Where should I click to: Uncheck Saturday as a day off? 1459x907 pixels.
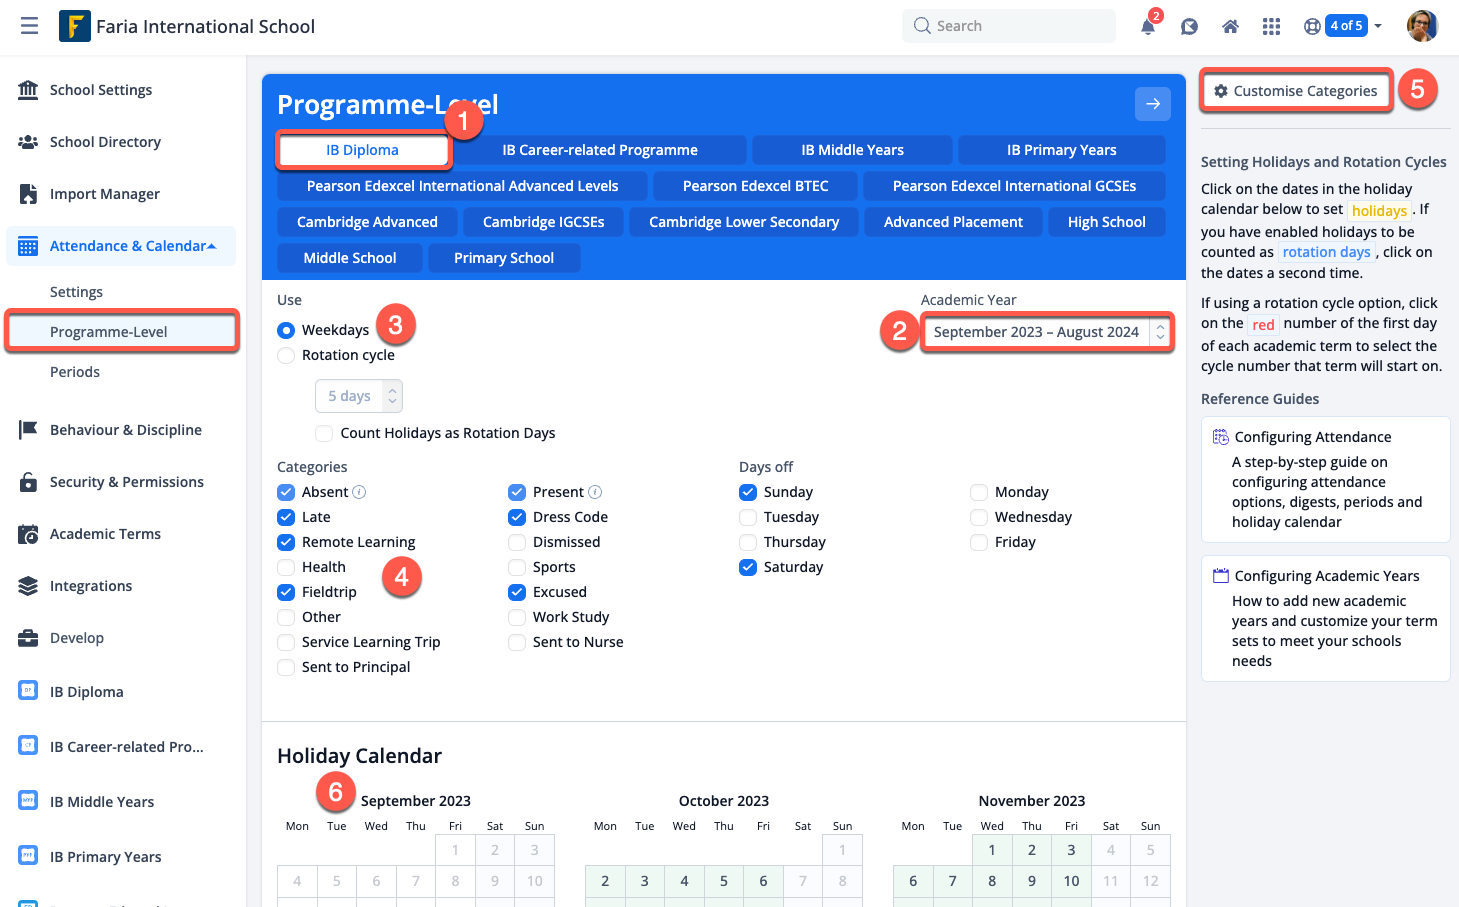point(748,567)
